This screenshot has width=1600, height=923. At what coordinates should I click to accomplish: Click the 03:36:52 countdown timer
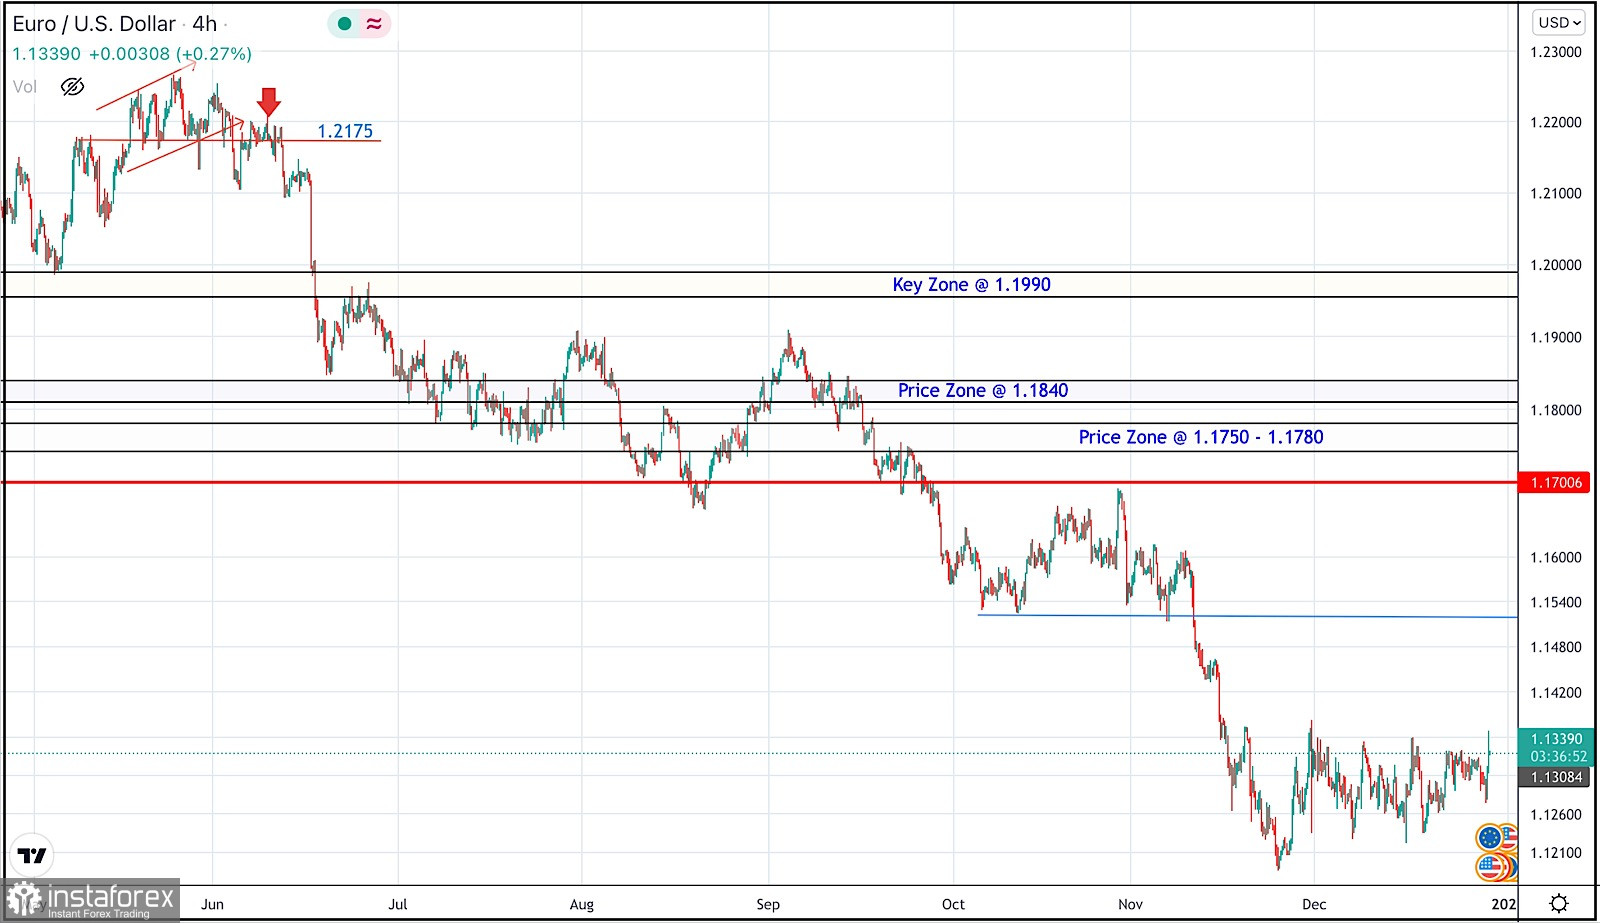coord(1558,756)
